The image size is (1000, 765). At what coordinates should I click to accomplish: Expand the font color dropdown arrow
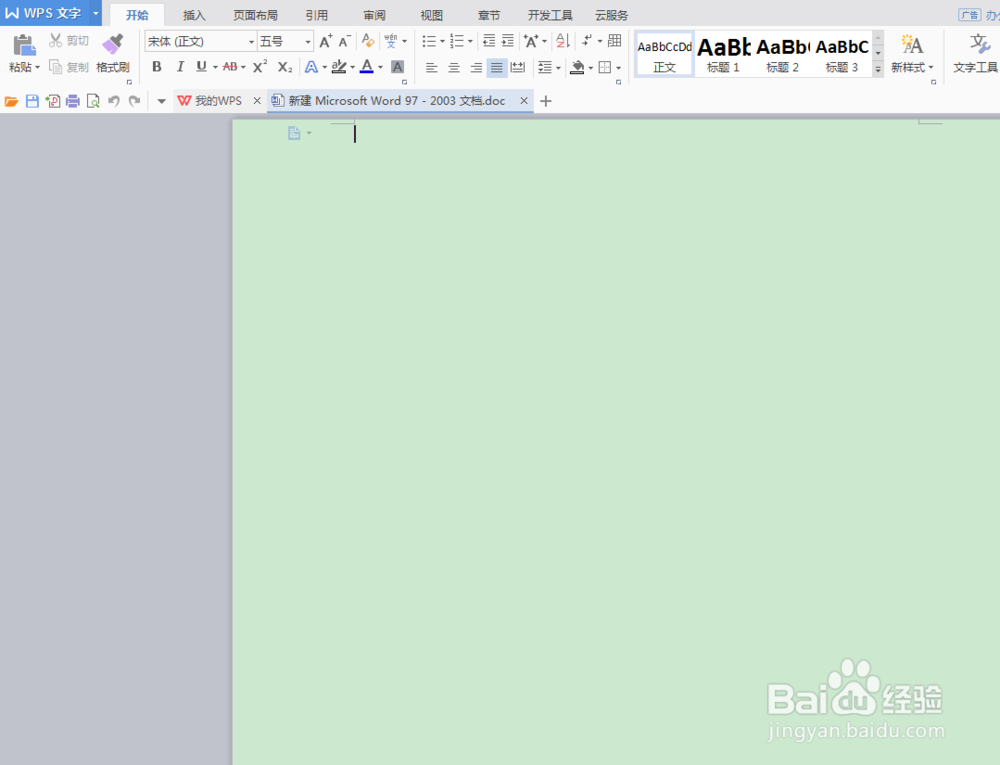pos(381,67)
